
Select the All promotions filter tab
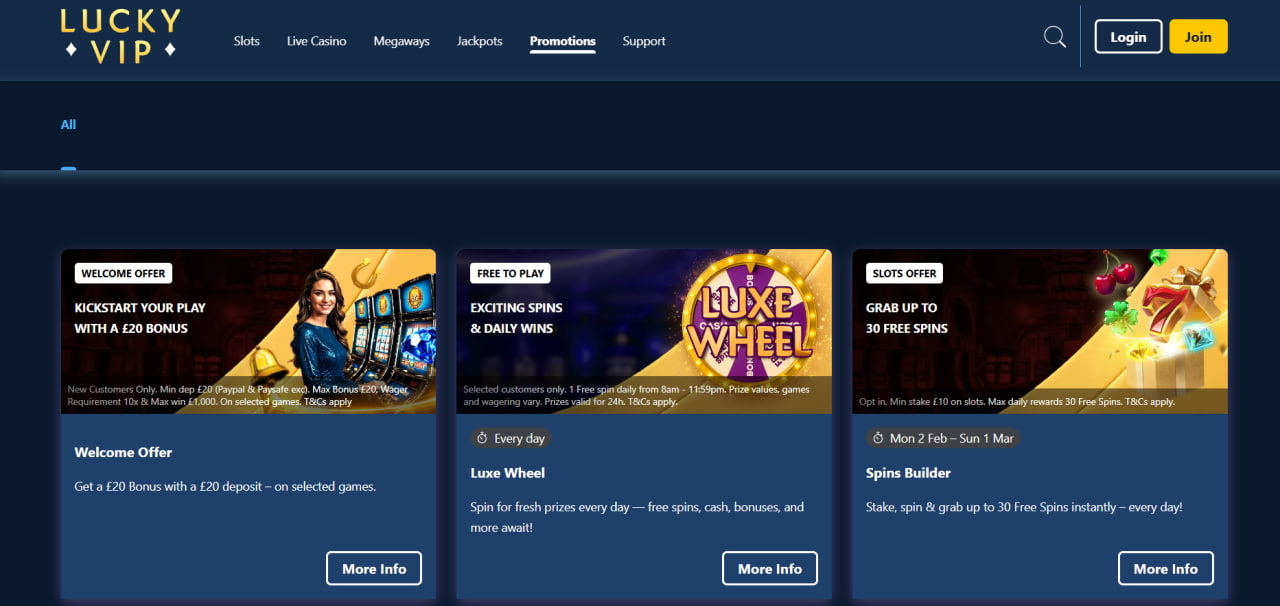(x=68, y=125)
